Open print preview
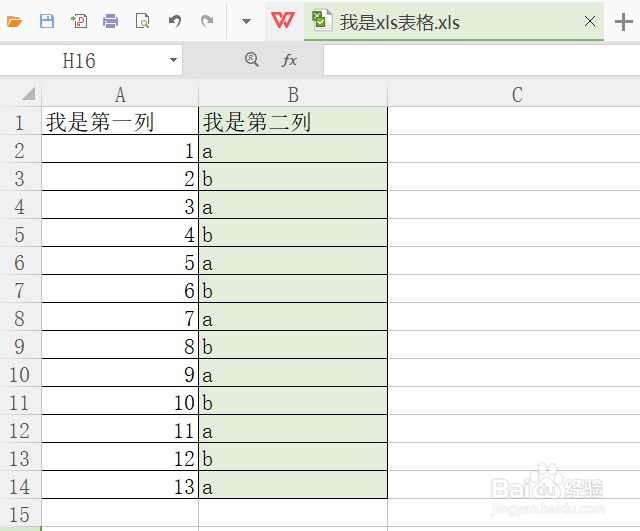640x531 pixels. (x=142, y=21)
